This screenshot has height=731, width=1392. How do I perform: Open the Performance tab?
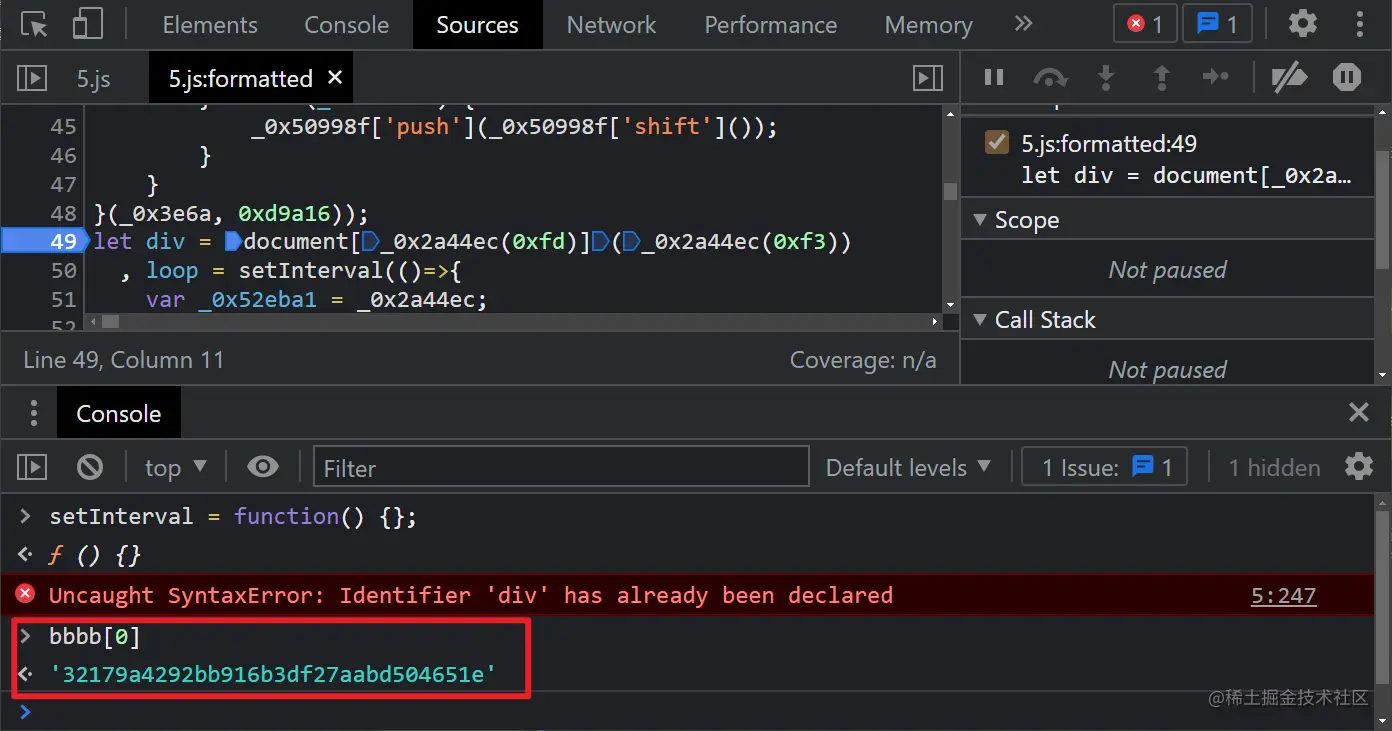pos(770,25)
